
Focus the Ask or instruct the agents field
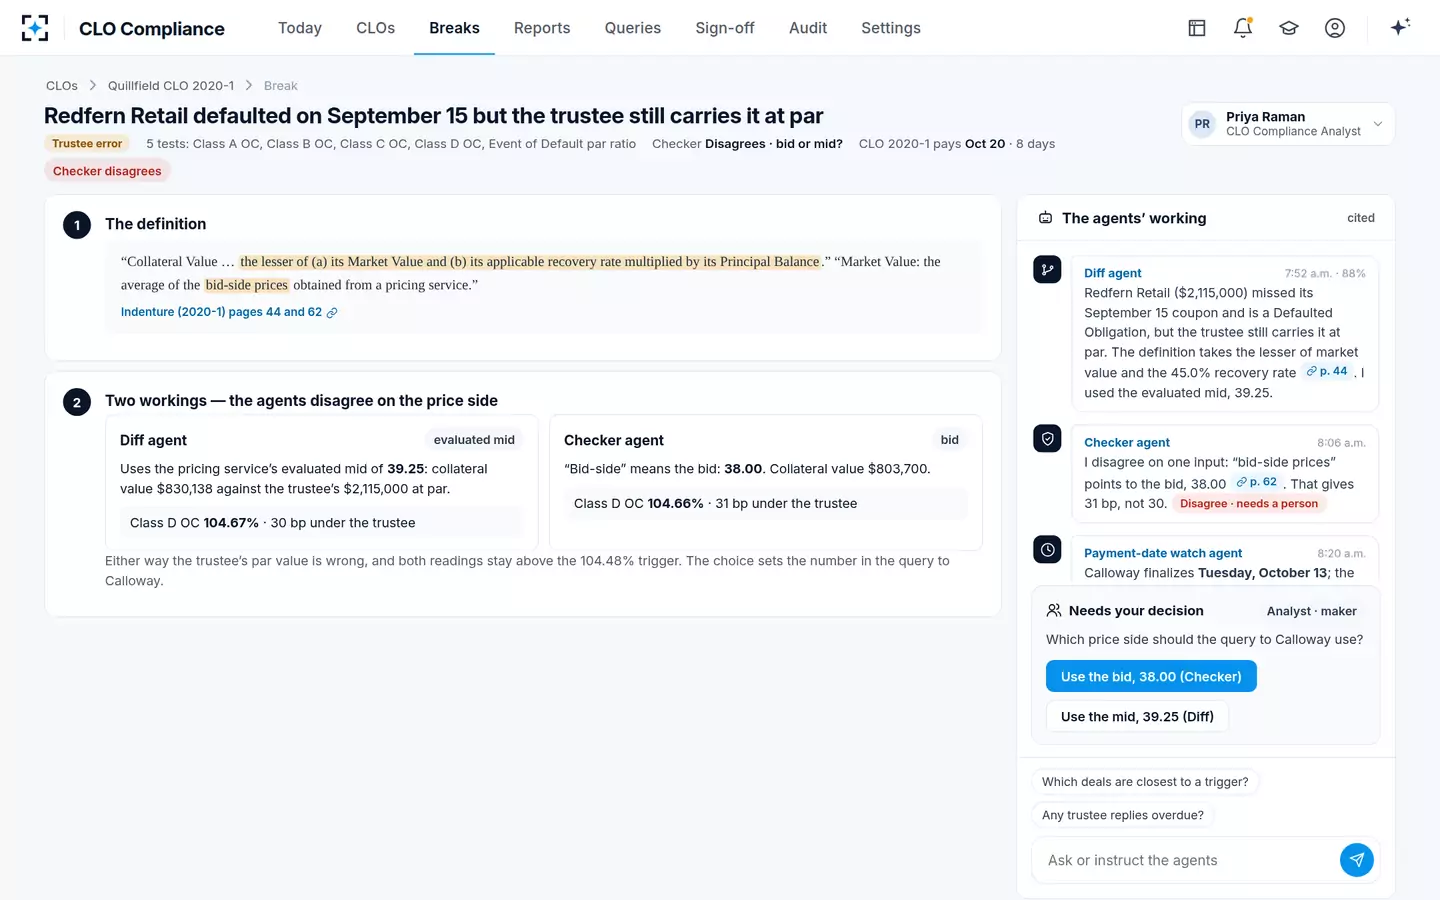1187,860
